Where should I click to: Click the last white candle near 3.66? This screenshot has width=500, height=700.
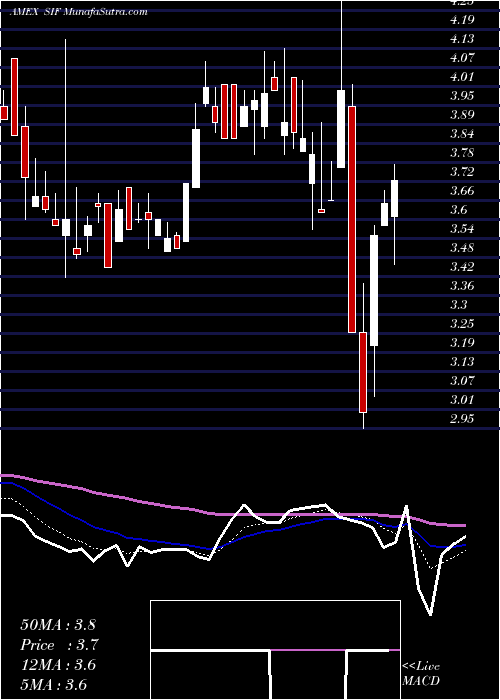[x=394, y=199]
